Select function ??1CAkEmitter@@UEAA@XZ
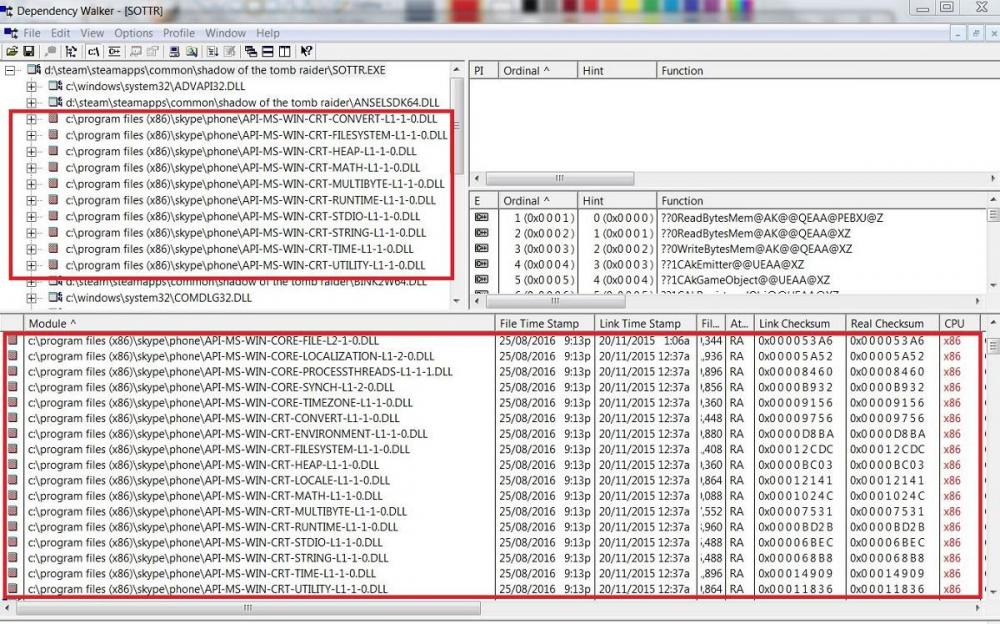1000x624 pixels. pyautogui.click(x=732, y=264)
